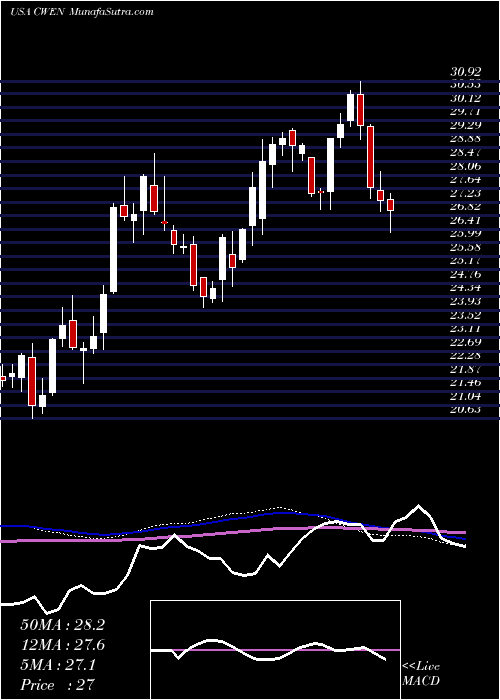Click the 50MA : 28.2 readout
The width and height of the screenshot is (500, 700).
pyautogui.click(x=62, y=625)
